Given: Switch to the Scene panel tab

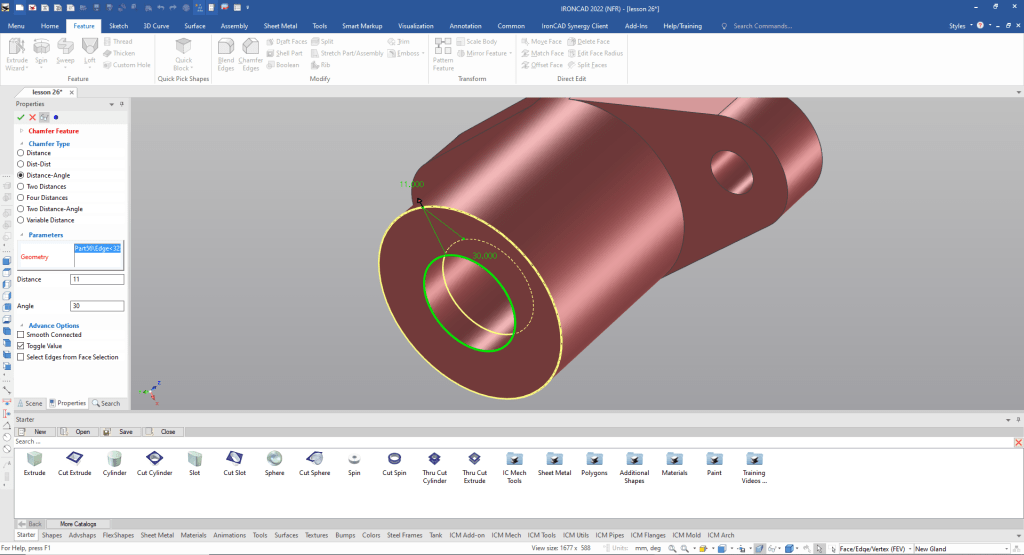Looking at the screenshot, I should (x=30, y=403).
